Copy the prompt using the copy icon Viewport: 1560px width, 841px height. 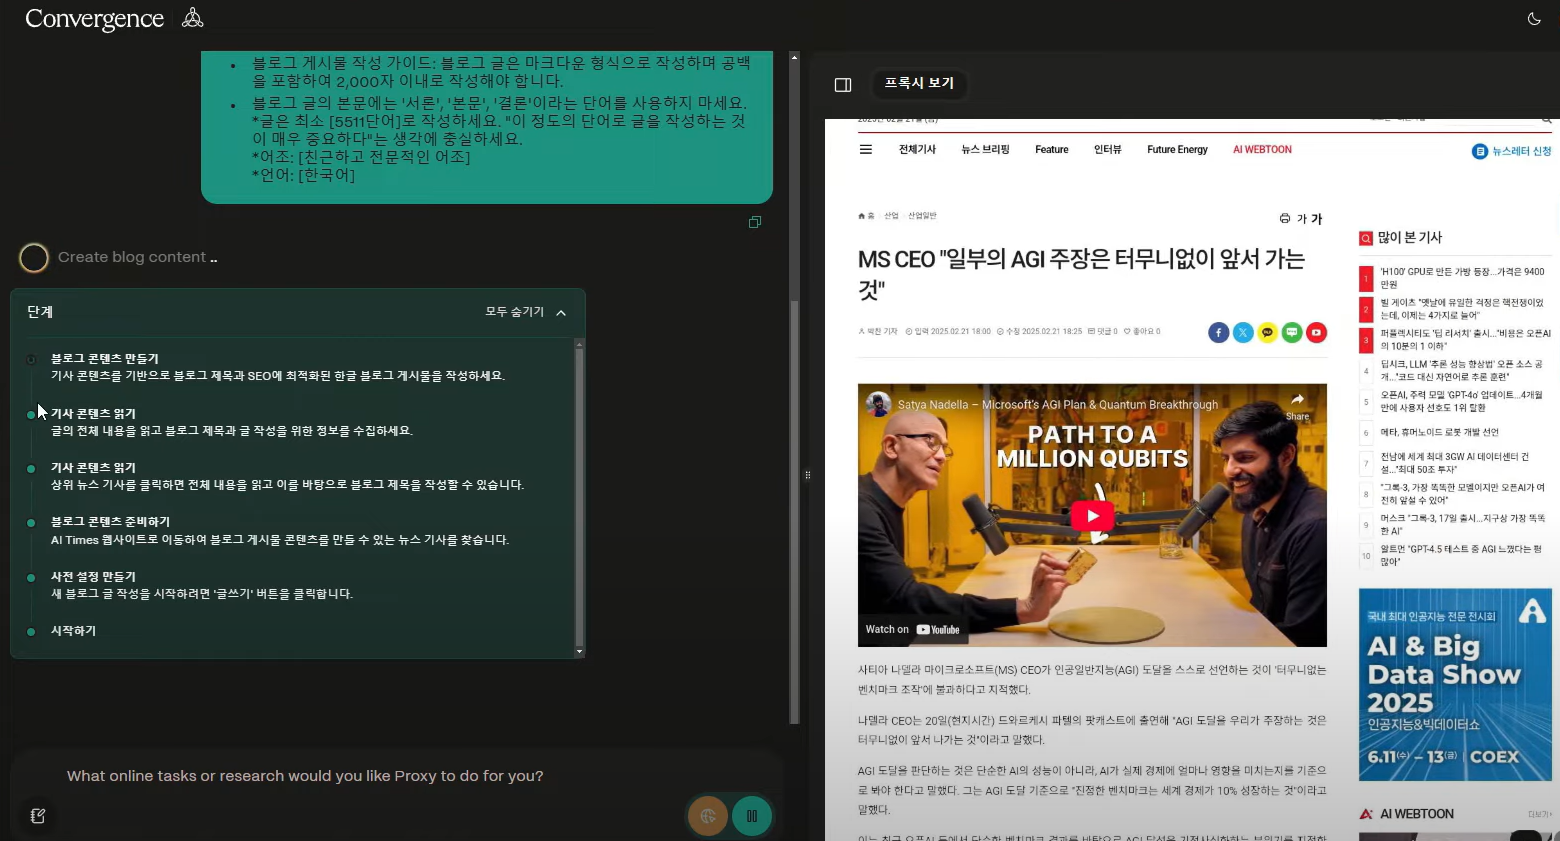click(755, 222)
